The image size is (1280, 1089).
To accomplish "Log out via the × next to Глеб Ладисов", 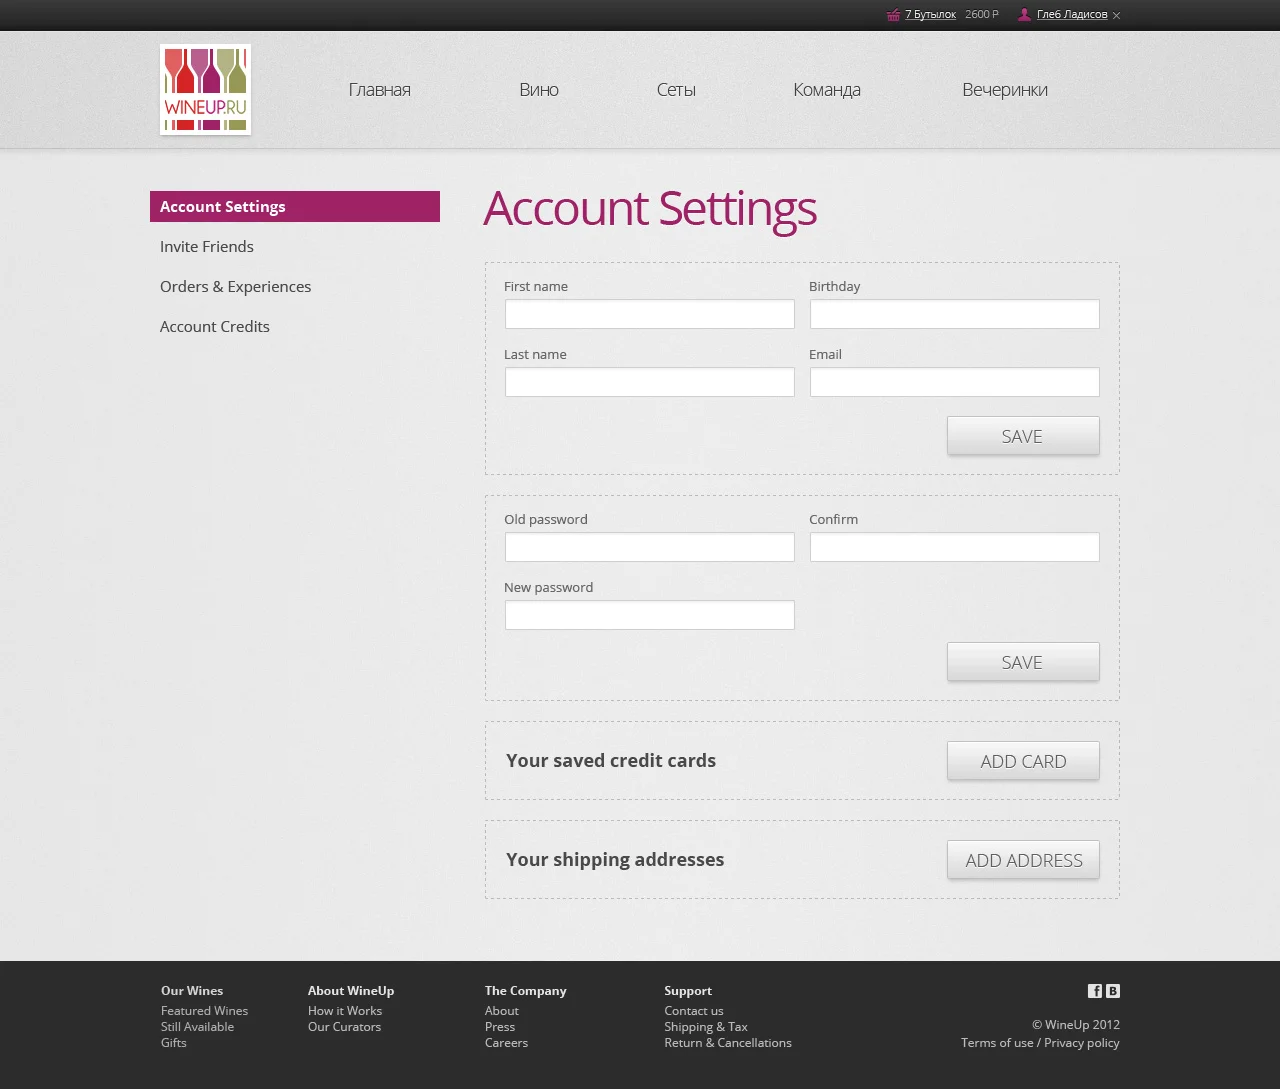I will (1117, 15).
